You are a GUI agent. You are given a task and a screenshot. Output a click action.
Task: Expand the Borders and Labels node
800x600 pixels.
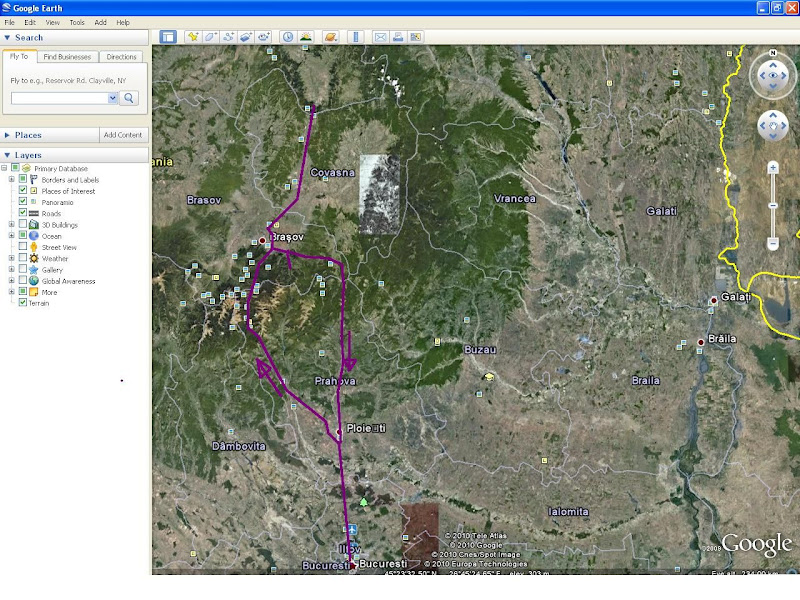[11, 179]
